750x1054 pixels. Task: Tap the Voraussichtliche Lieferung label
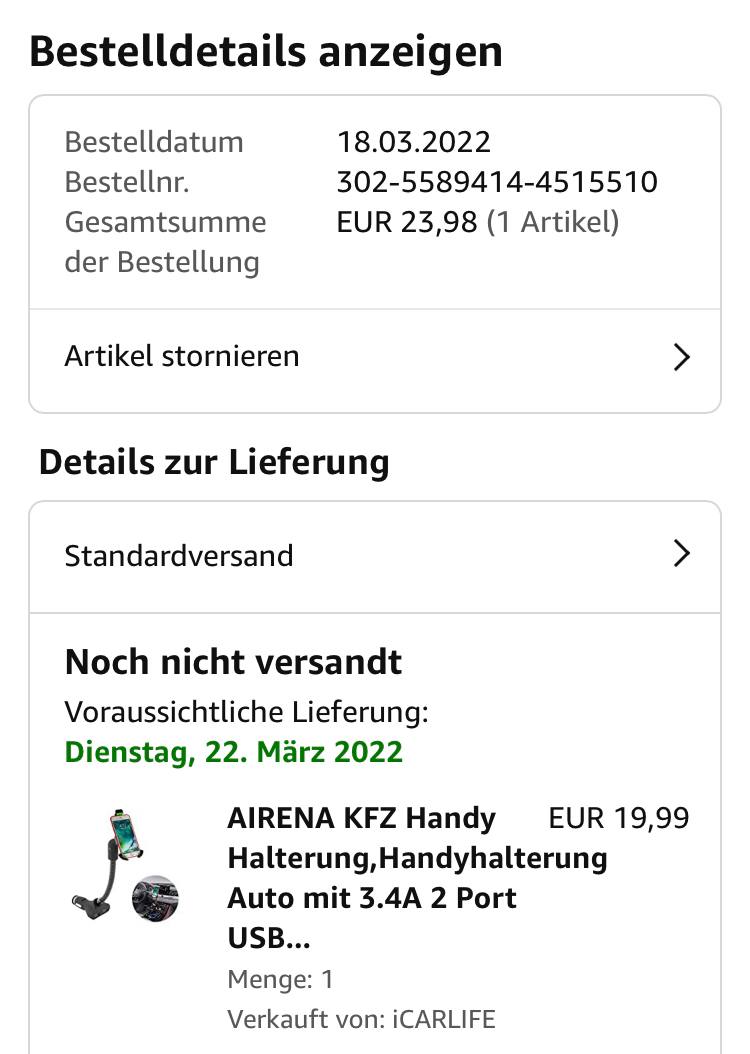click(x=247, y=712)
